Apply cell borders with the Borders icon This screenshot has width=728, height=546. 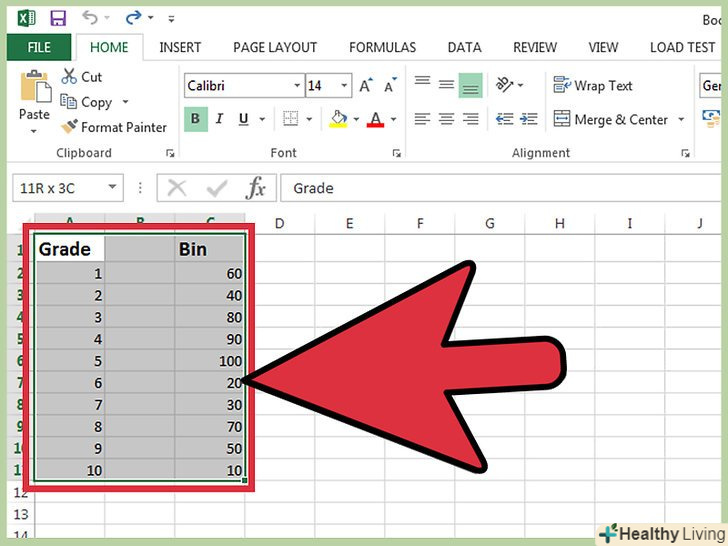(x=291, y=119)
